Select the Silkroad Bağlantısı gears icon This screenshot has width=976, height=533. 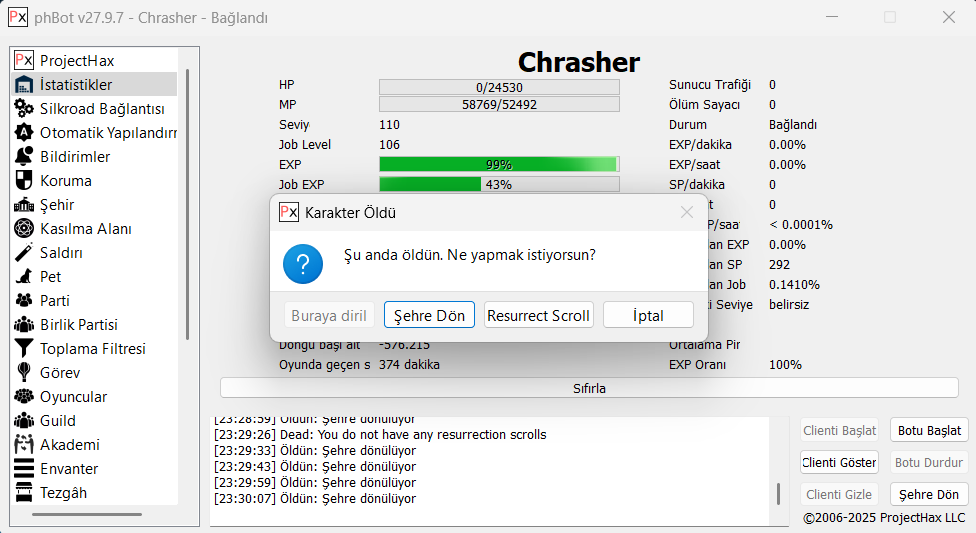tap(24, 109)
